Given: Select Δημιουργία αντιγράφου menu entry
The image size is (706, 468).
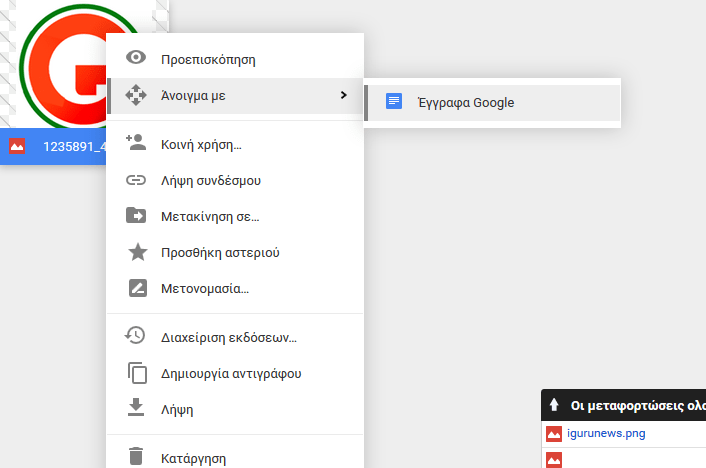Looking at the screenshot, I should (231, 373).
